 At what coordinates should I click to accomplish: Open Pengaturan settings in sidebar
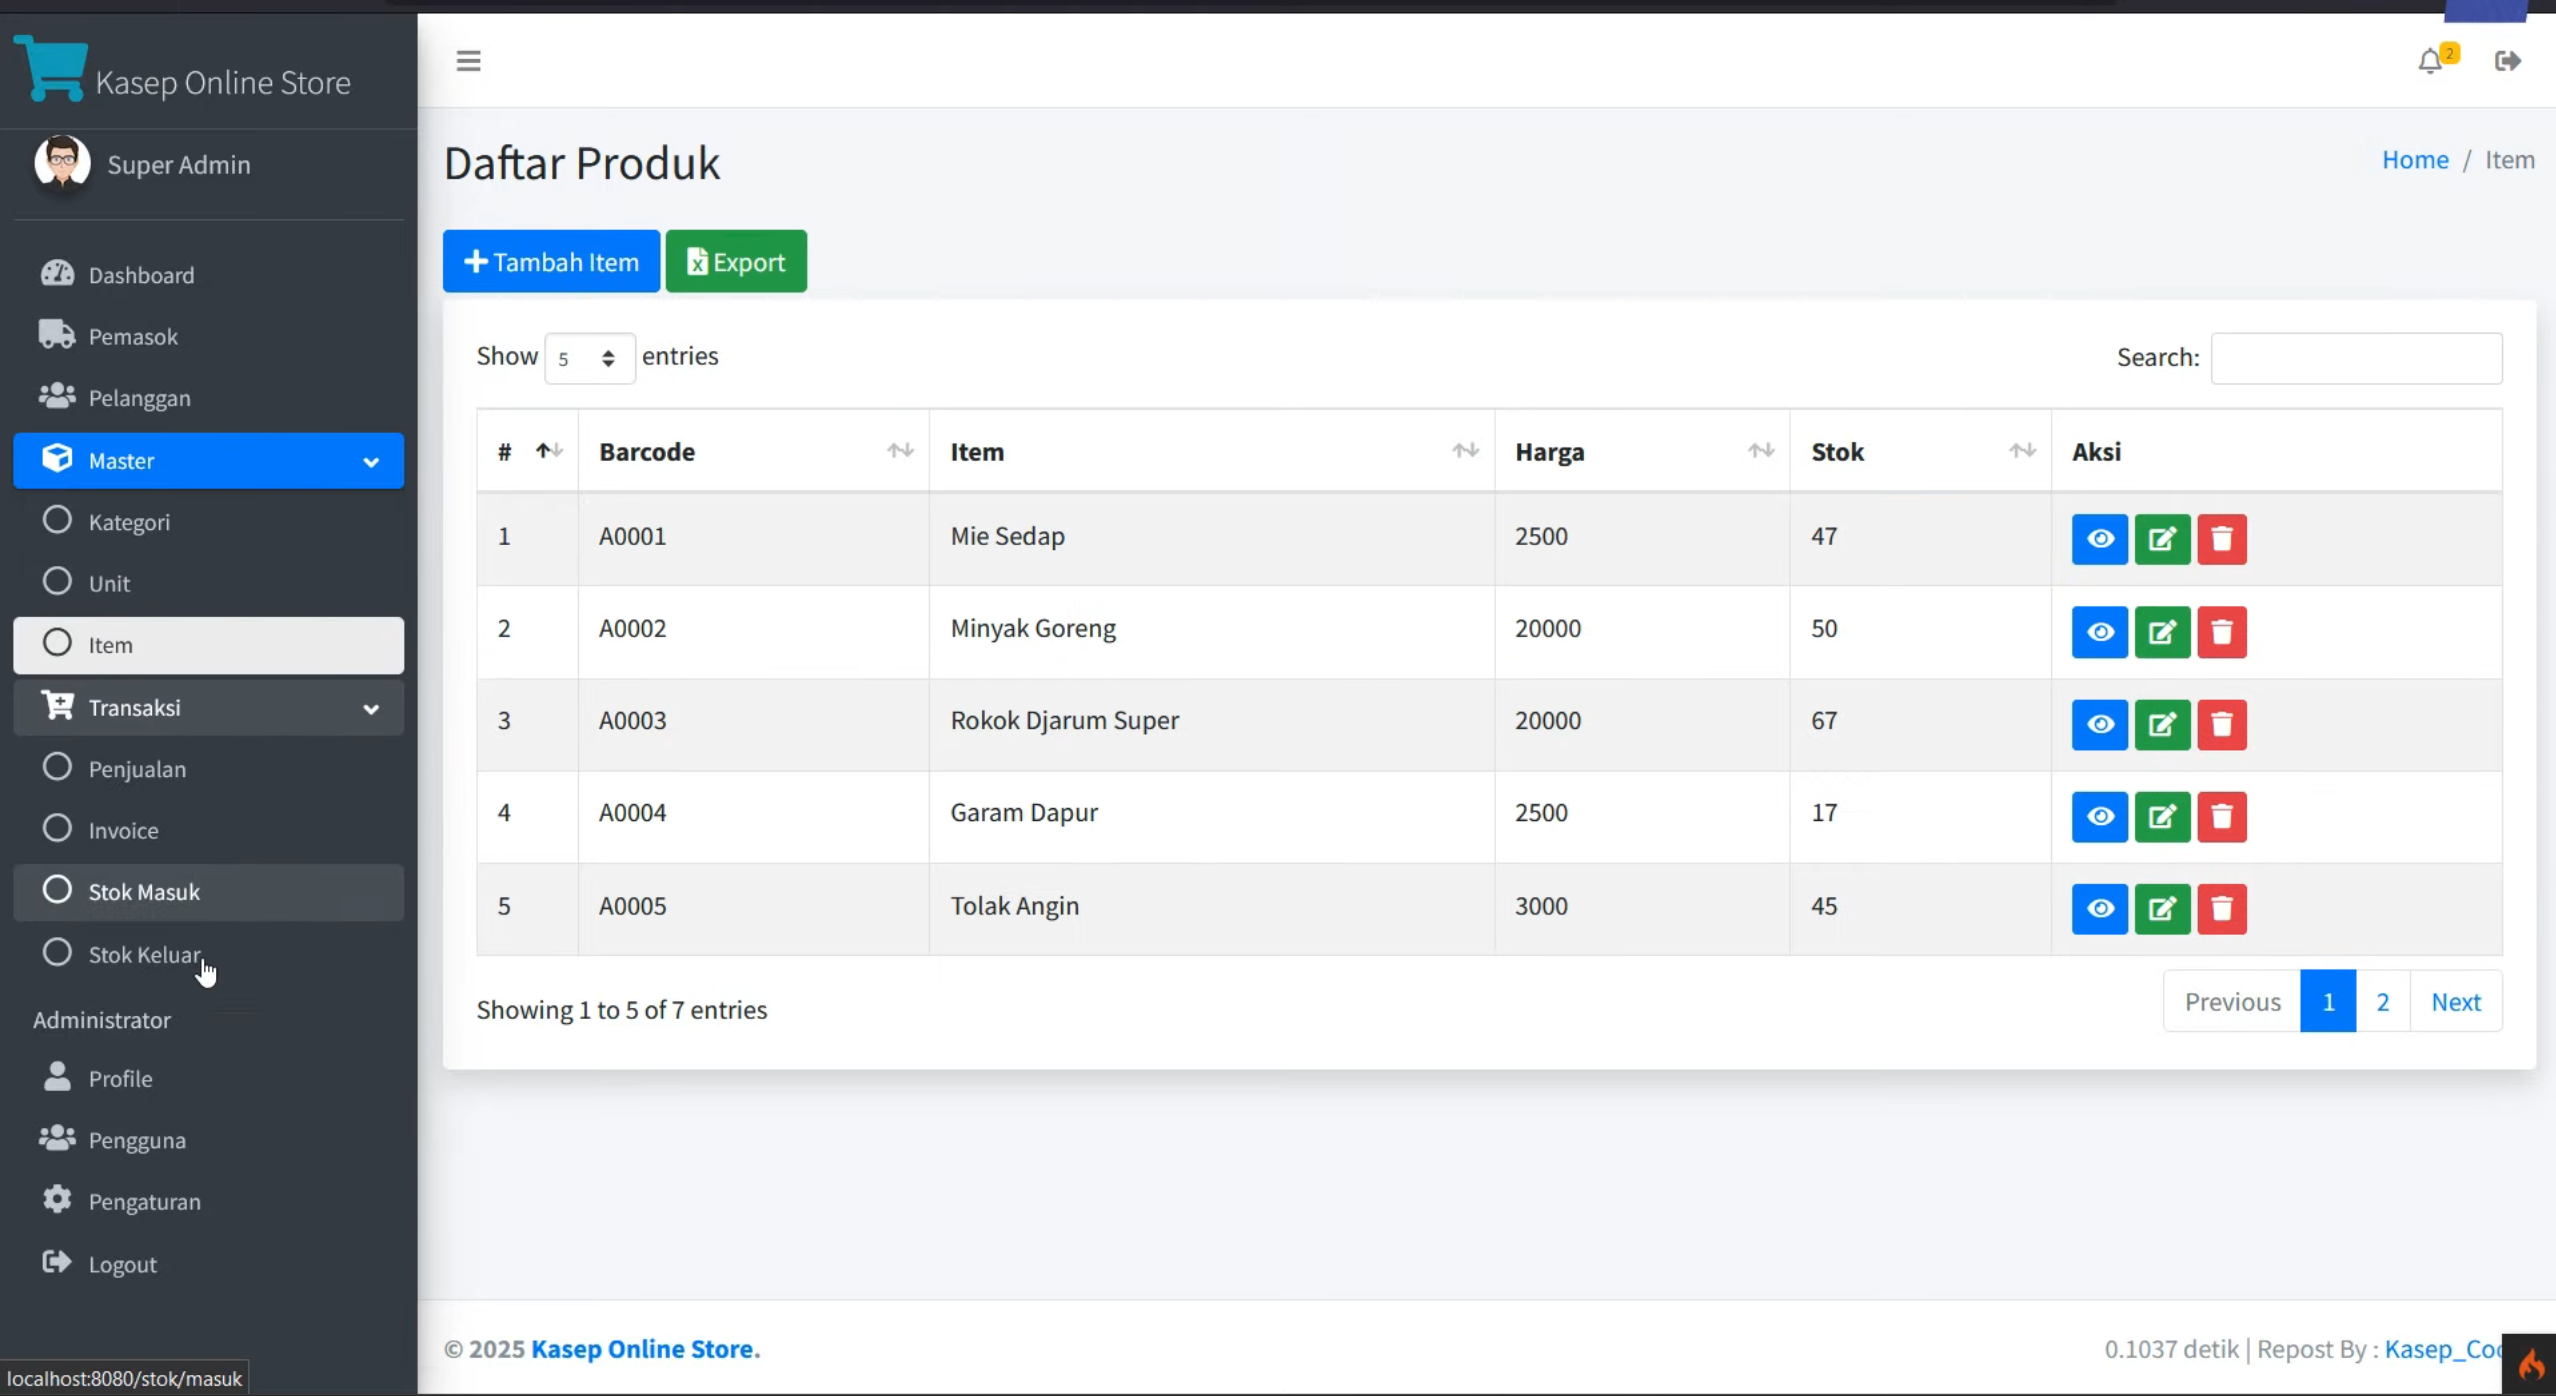point(208,1202)
